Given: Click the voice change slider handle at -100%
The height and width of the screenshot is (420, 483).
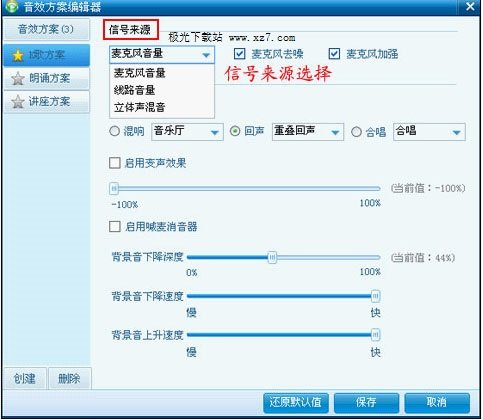Looking at the screenshot, I should (x=114, y=189).
